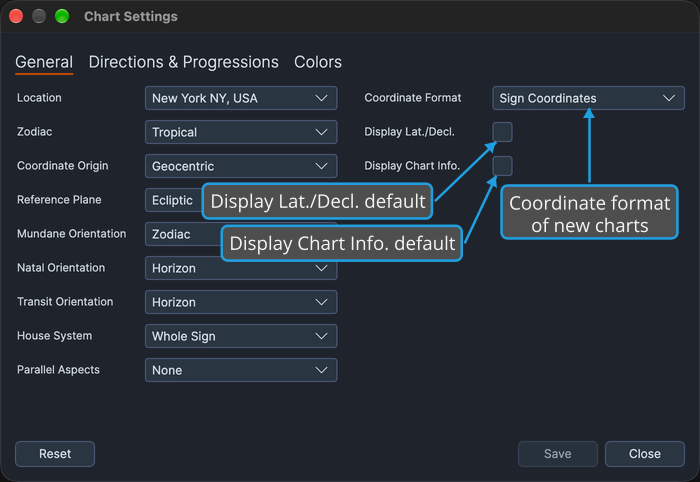Open the Coordinate Origin dropdown set to Geocentric
This screenshot has width=700, height=482.
241,166
